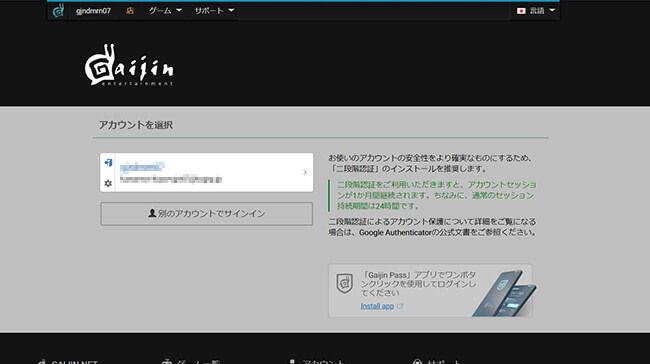Select the blurred account card

(206, 172)
